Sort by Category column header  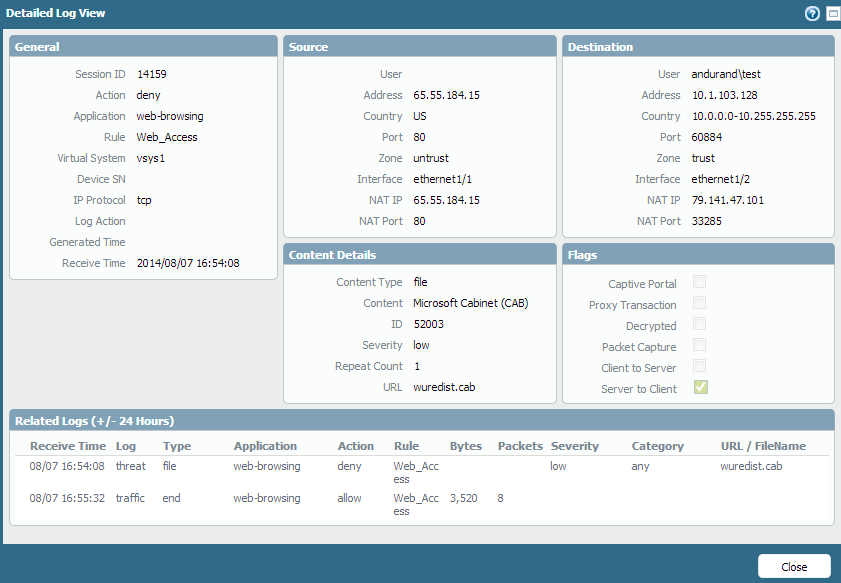tap(657, 446)
